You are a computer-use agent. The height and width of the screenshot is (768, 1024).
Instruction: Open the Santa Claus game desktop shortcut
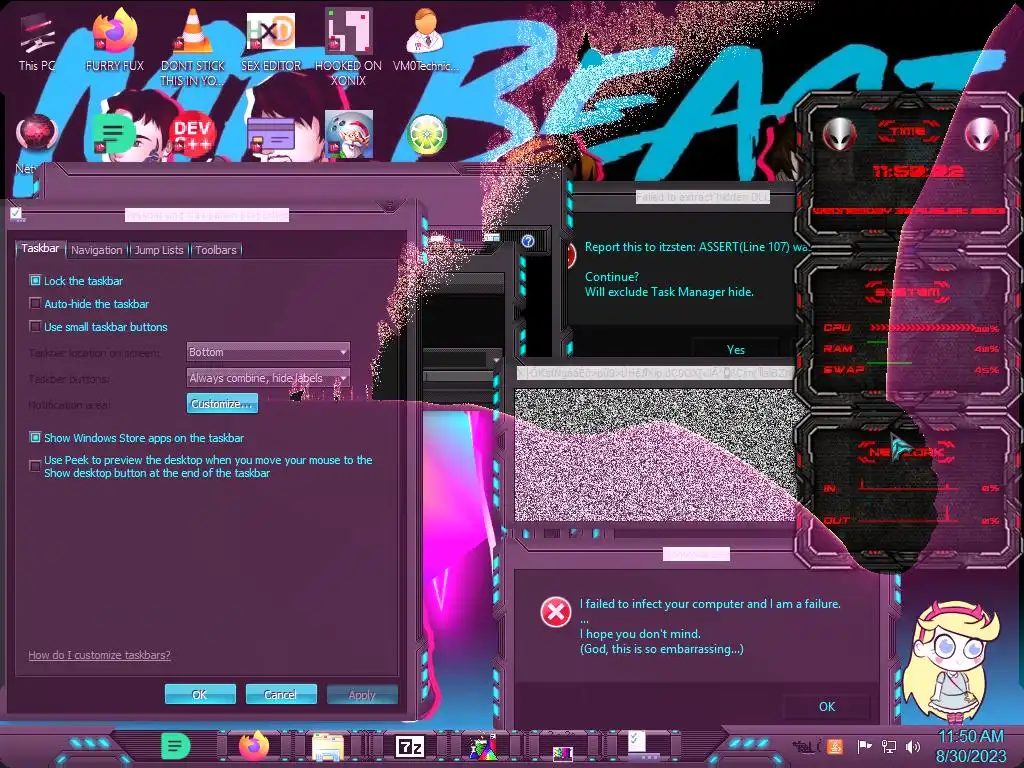click(x=349, y=134)
